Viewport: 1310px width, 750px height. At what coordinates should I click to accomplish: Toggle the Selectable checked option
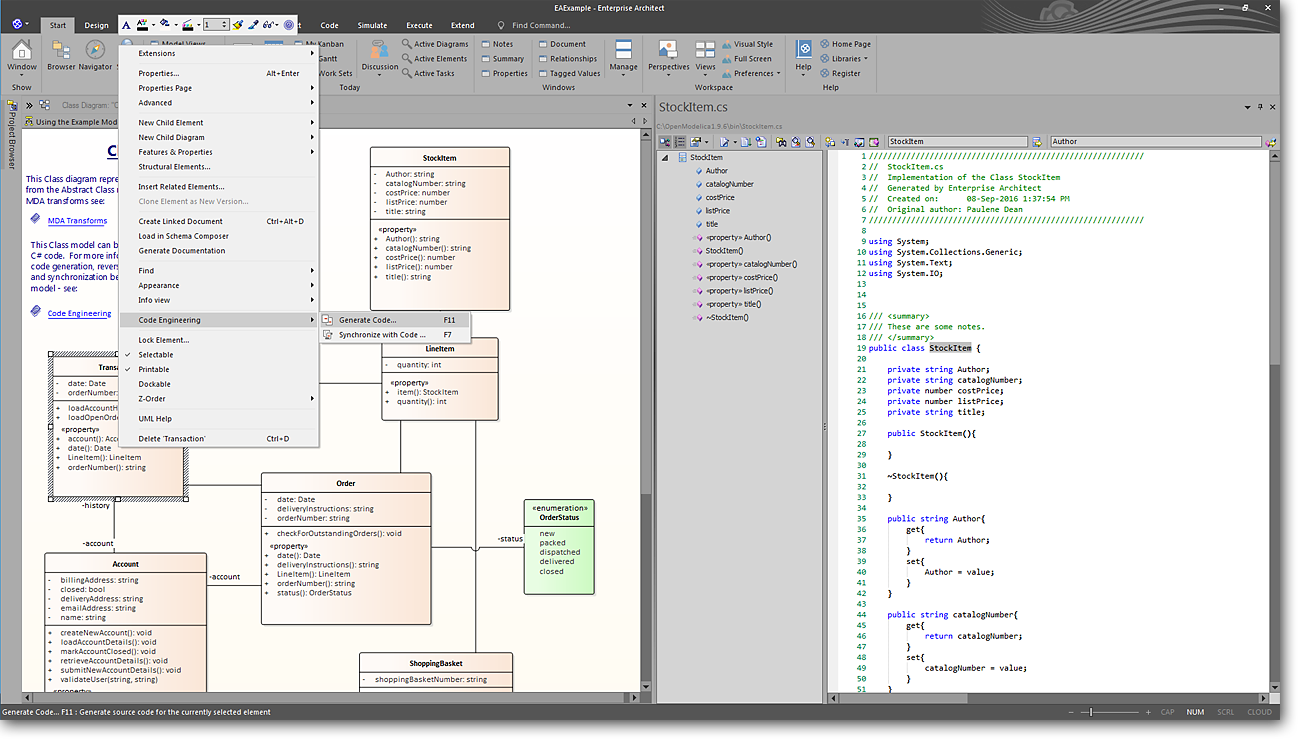coord(155,355)
